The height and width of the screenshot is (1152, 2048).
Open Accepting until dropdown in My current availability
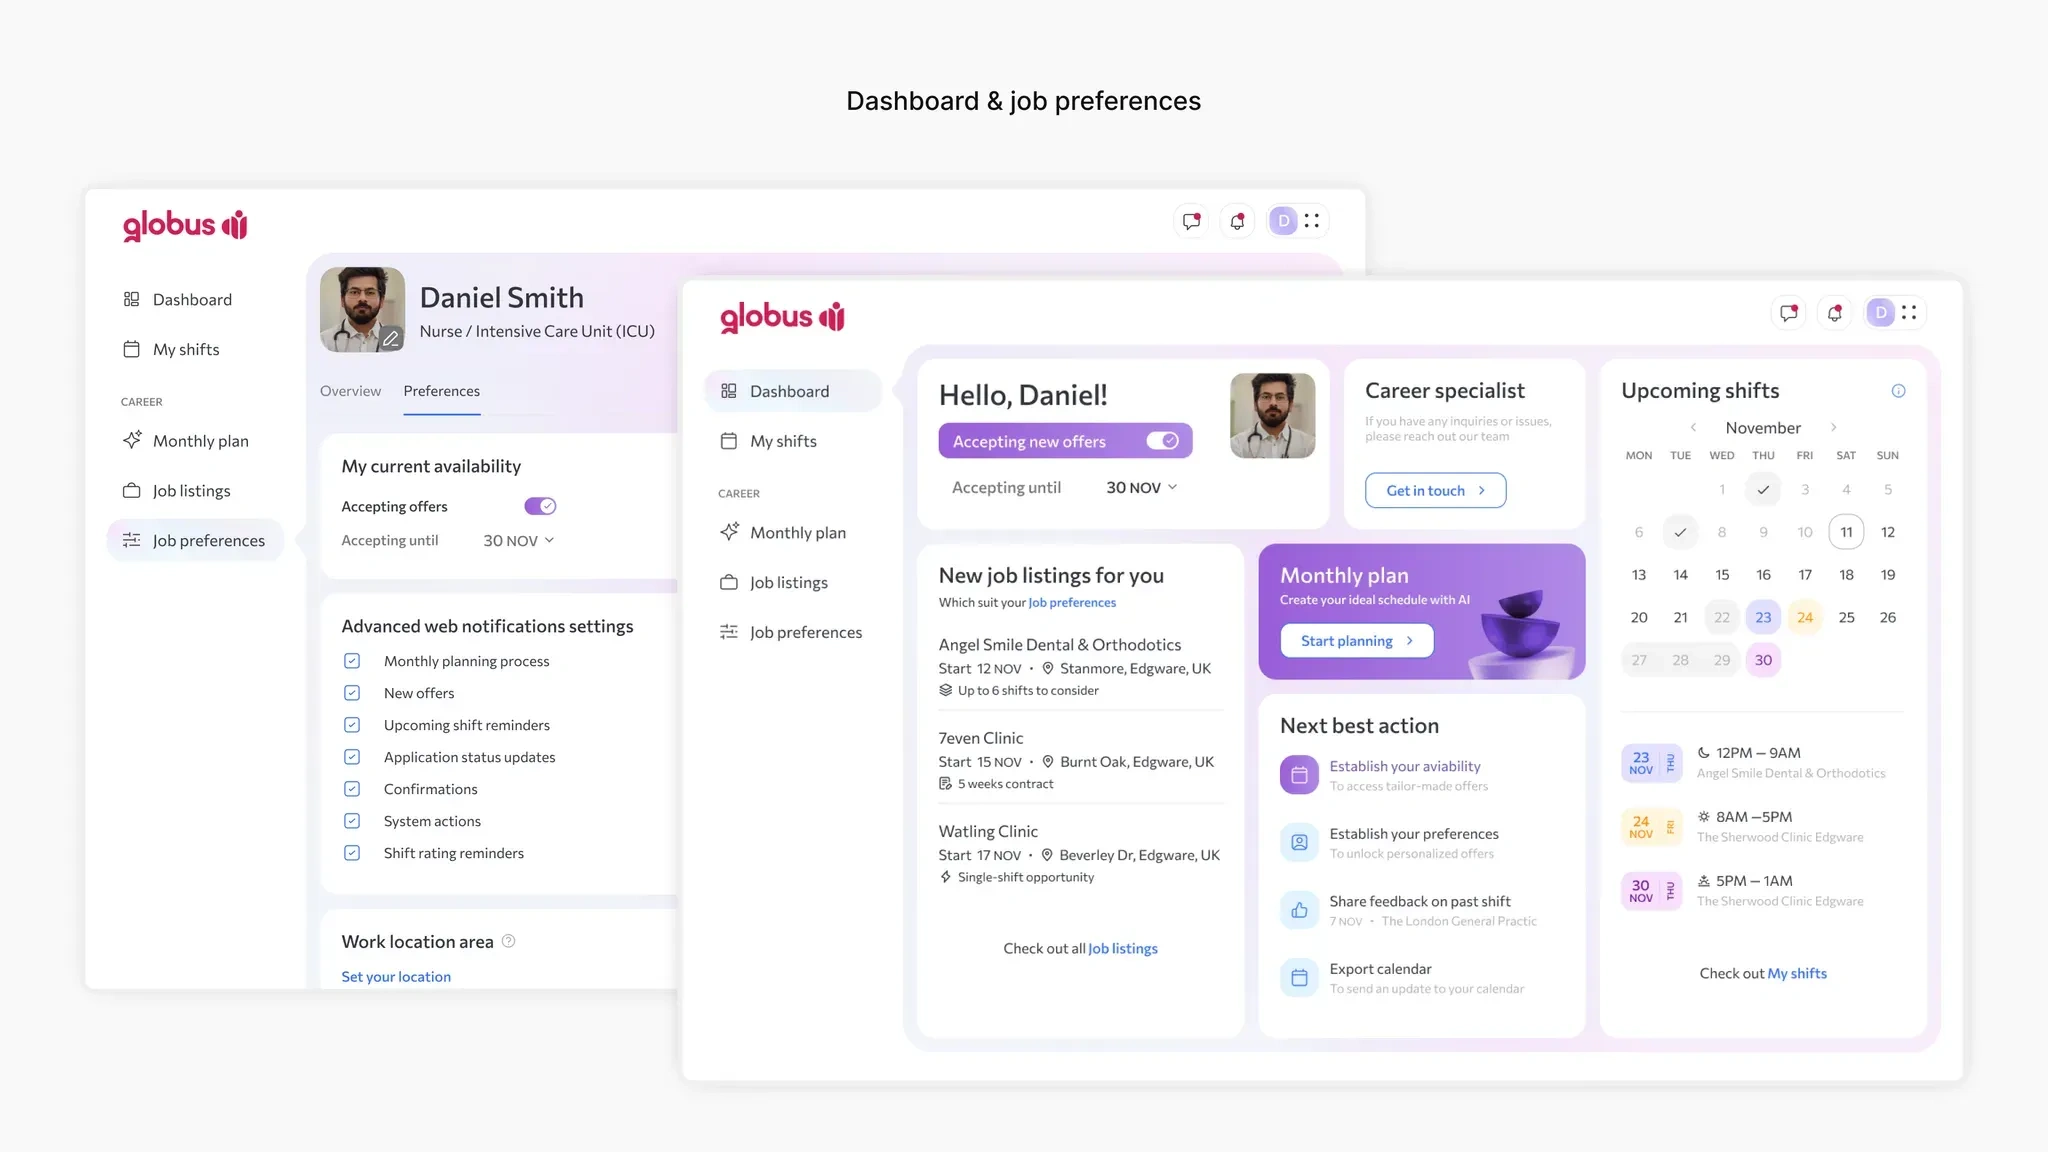click(518, 540)
